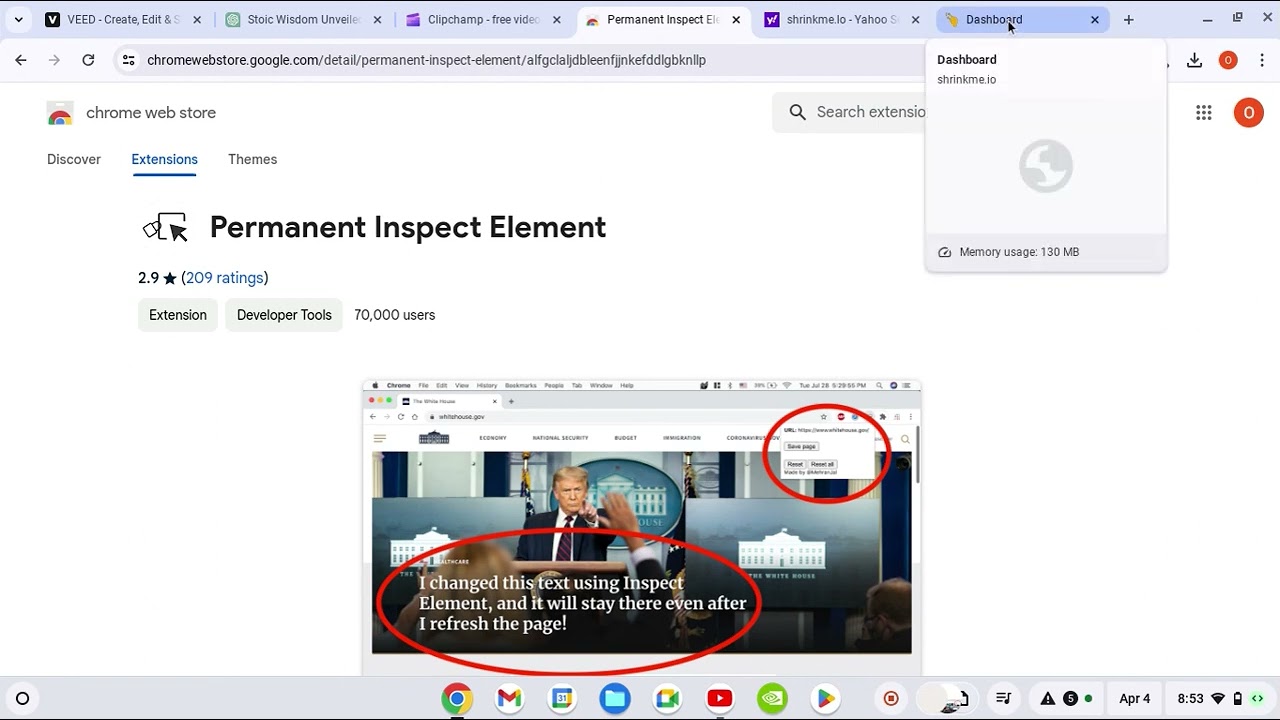Reload the current page
Screen dimensions: 1280x720
(88, 60)
